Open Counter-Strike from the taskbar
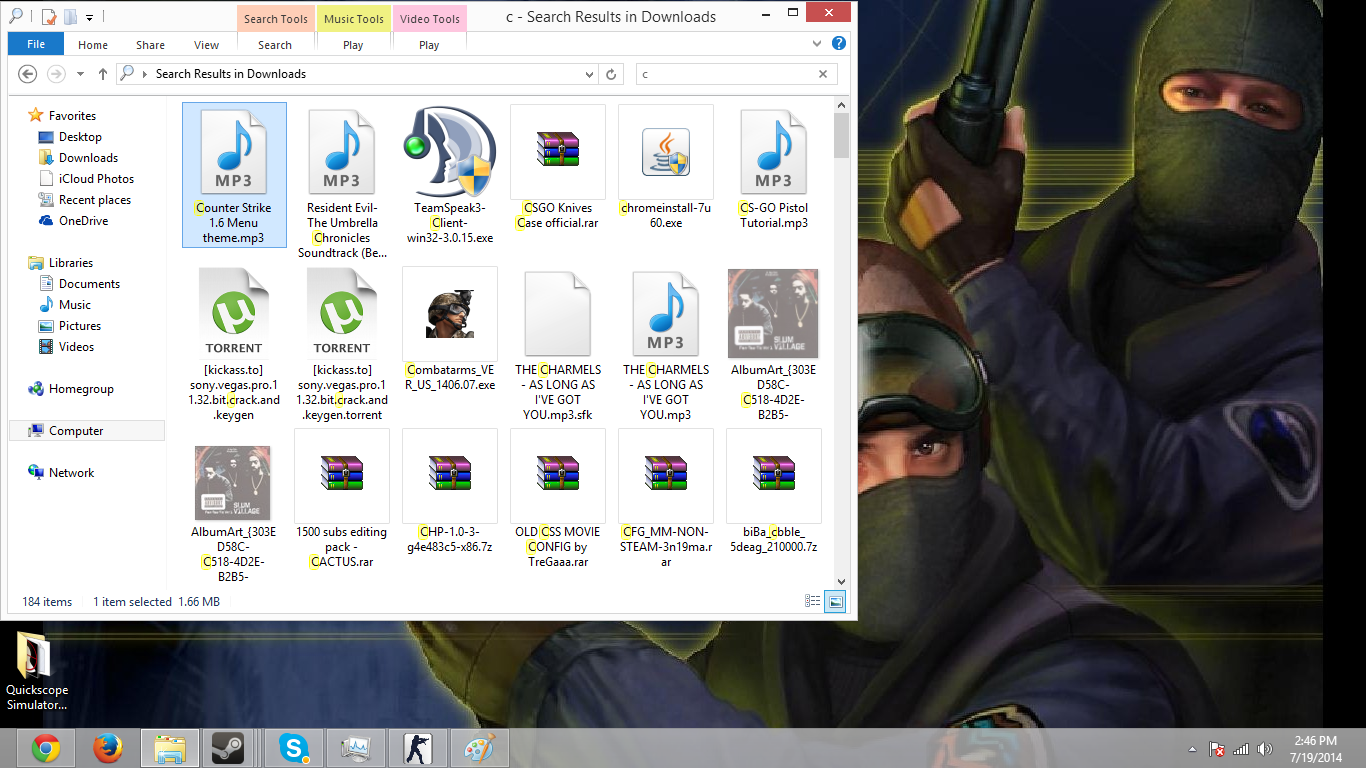The height and width of the screenshot is (768, 1366). tap(418, 748)
